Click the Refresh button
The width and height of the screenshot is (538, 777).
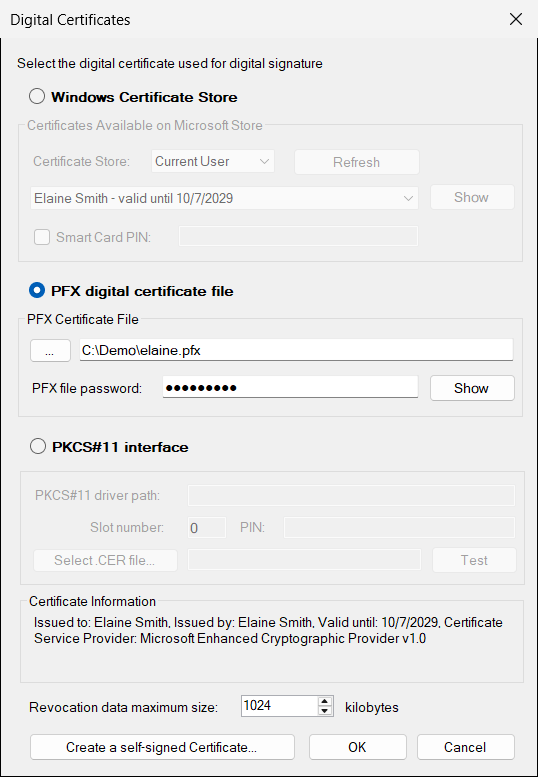(x=357, y=162)
